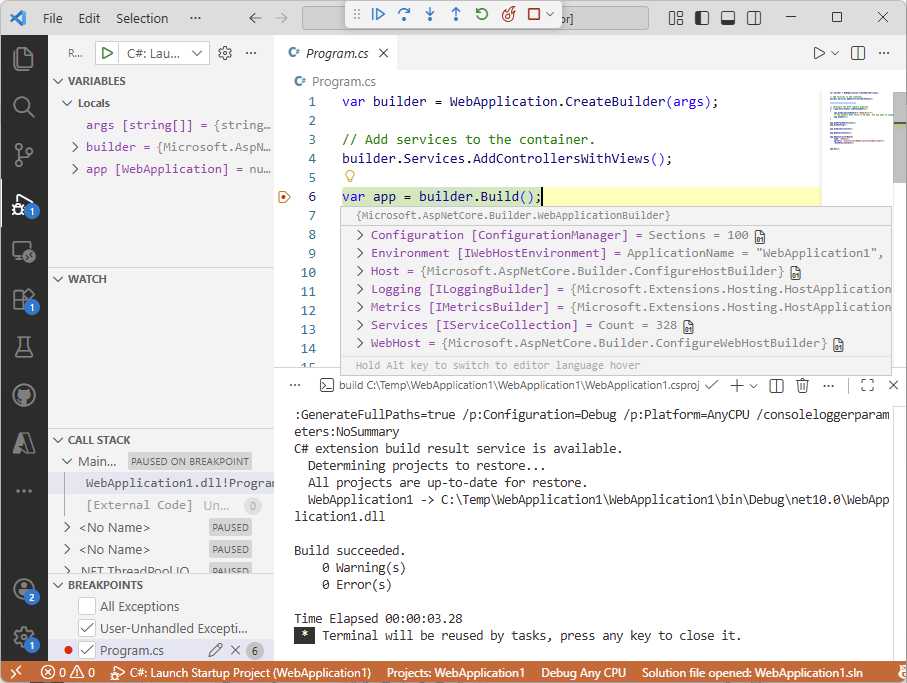Close the Program.cs tab
This screenshot has height=683, width=907.
[384, 53]
